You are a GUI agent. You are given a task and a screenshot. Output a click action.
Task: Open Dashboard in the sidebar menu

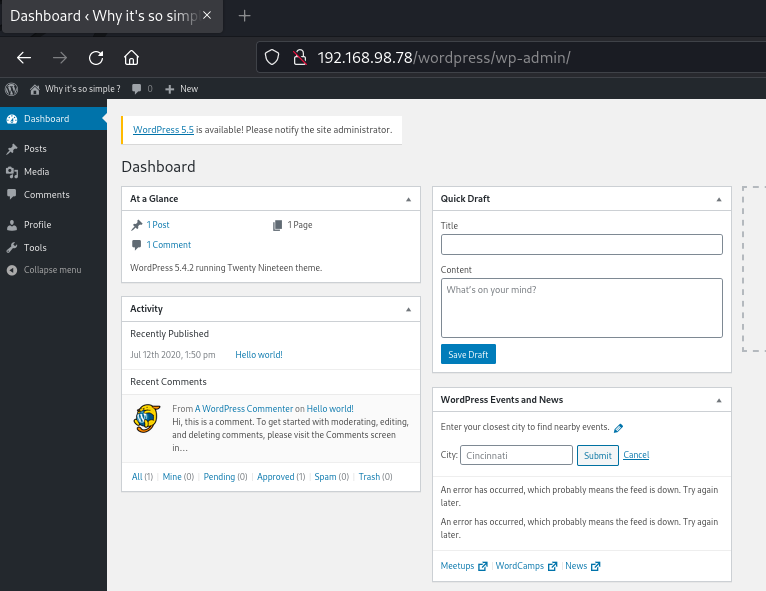53,119
